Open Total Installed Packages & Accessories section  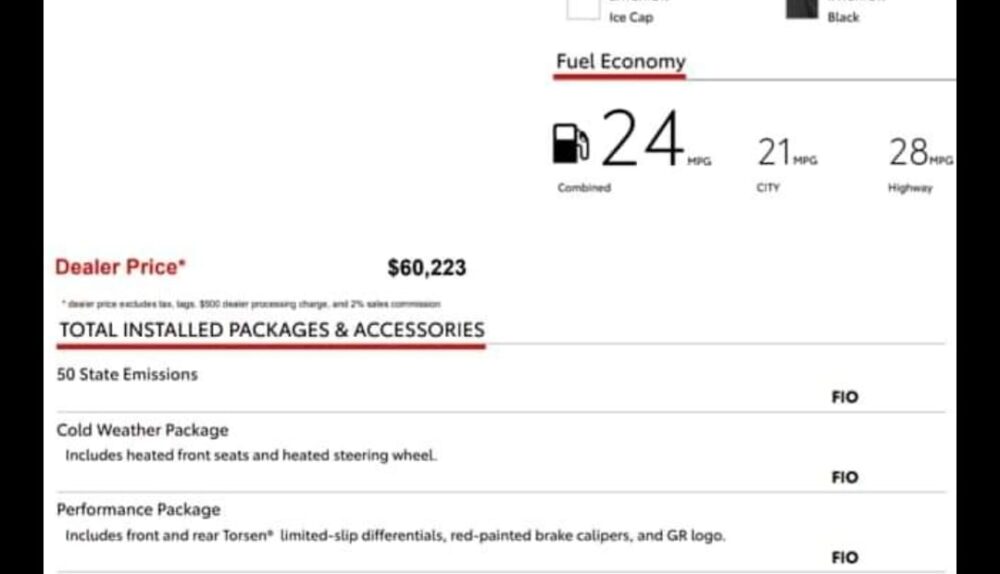pyautogui.click(x=272, y=330)
